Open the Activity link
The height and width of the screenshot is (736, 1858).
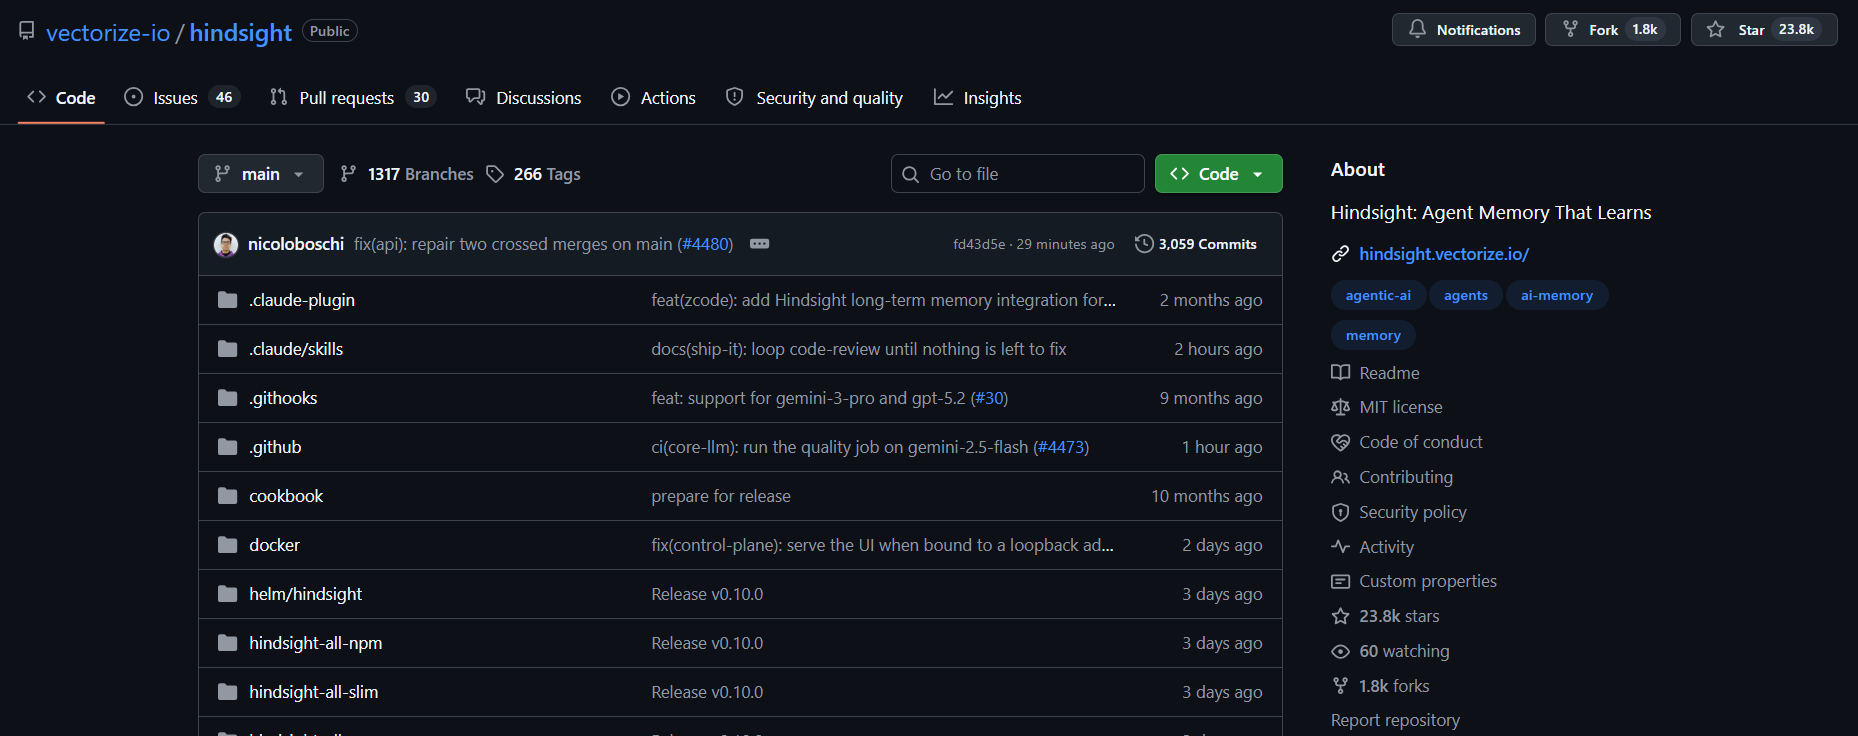coord(1373,547)
